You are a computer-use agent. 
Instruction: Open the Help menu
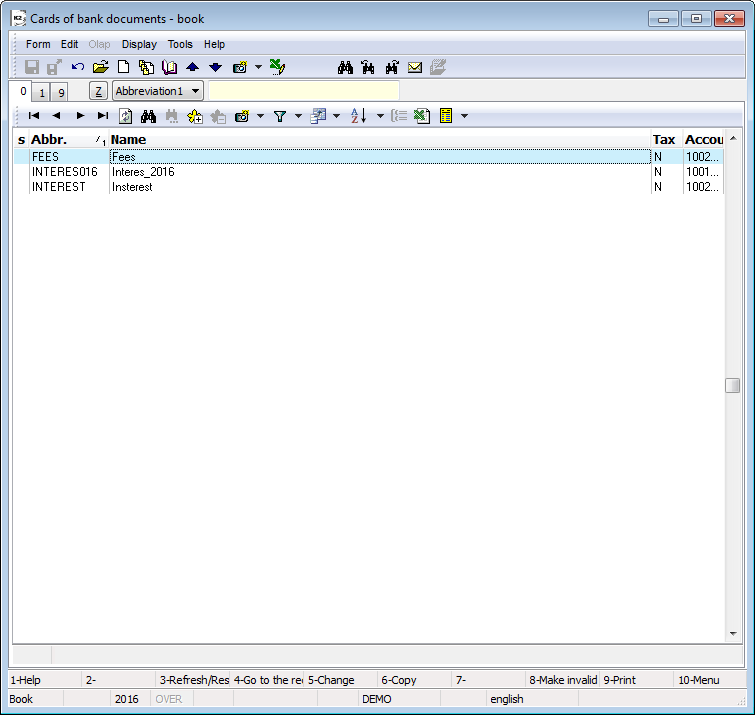click(x=214, y=44)
